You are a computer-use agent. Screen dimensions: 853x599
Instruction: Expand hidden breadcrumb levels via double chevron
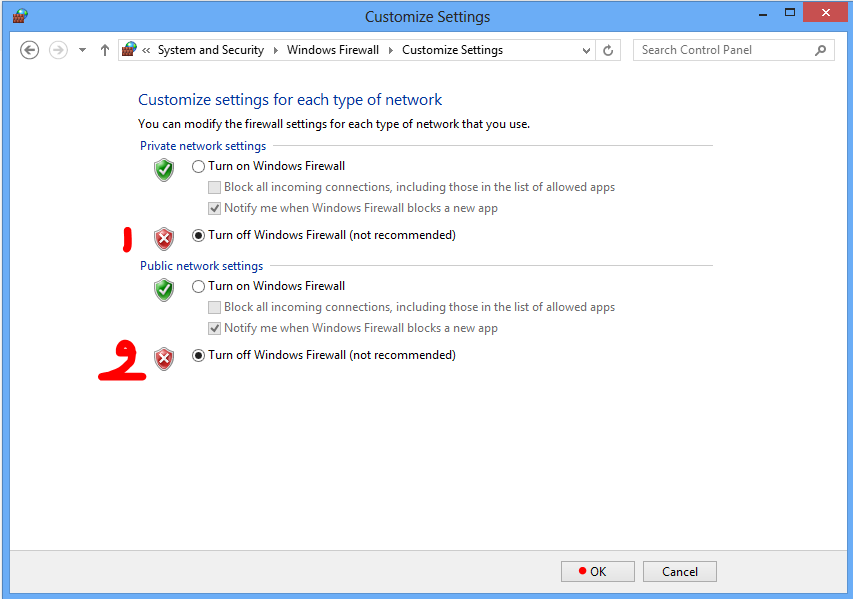coord(146,50)
